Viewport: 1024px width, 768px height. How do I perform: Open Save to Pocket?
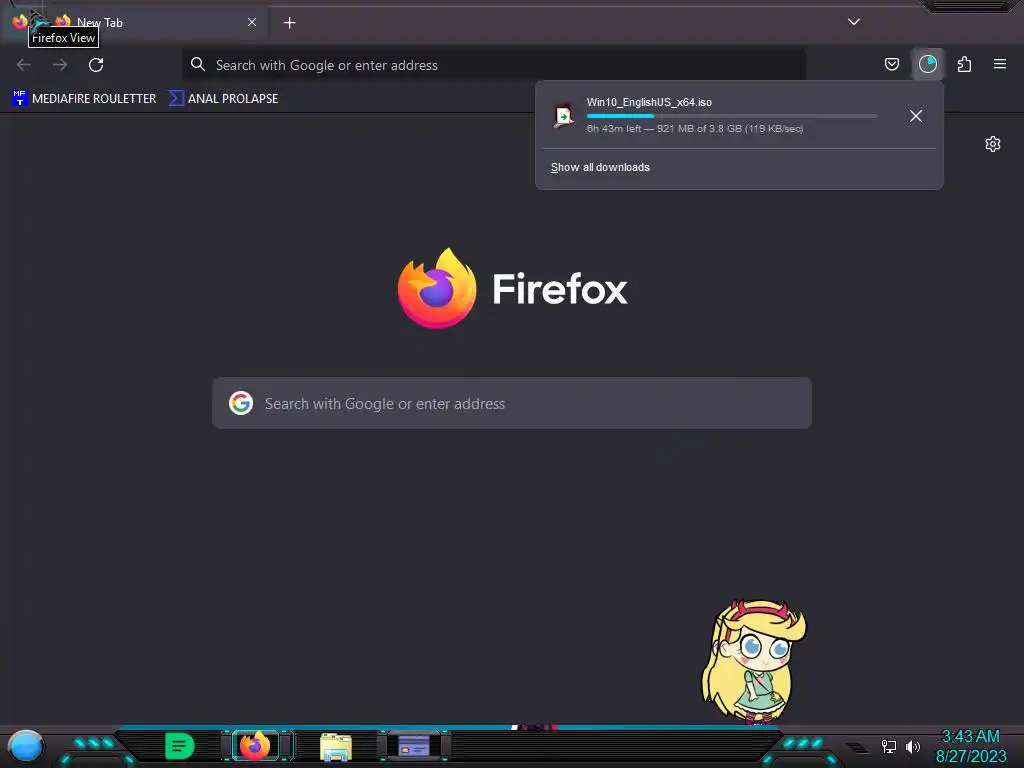tap(891, 64)
